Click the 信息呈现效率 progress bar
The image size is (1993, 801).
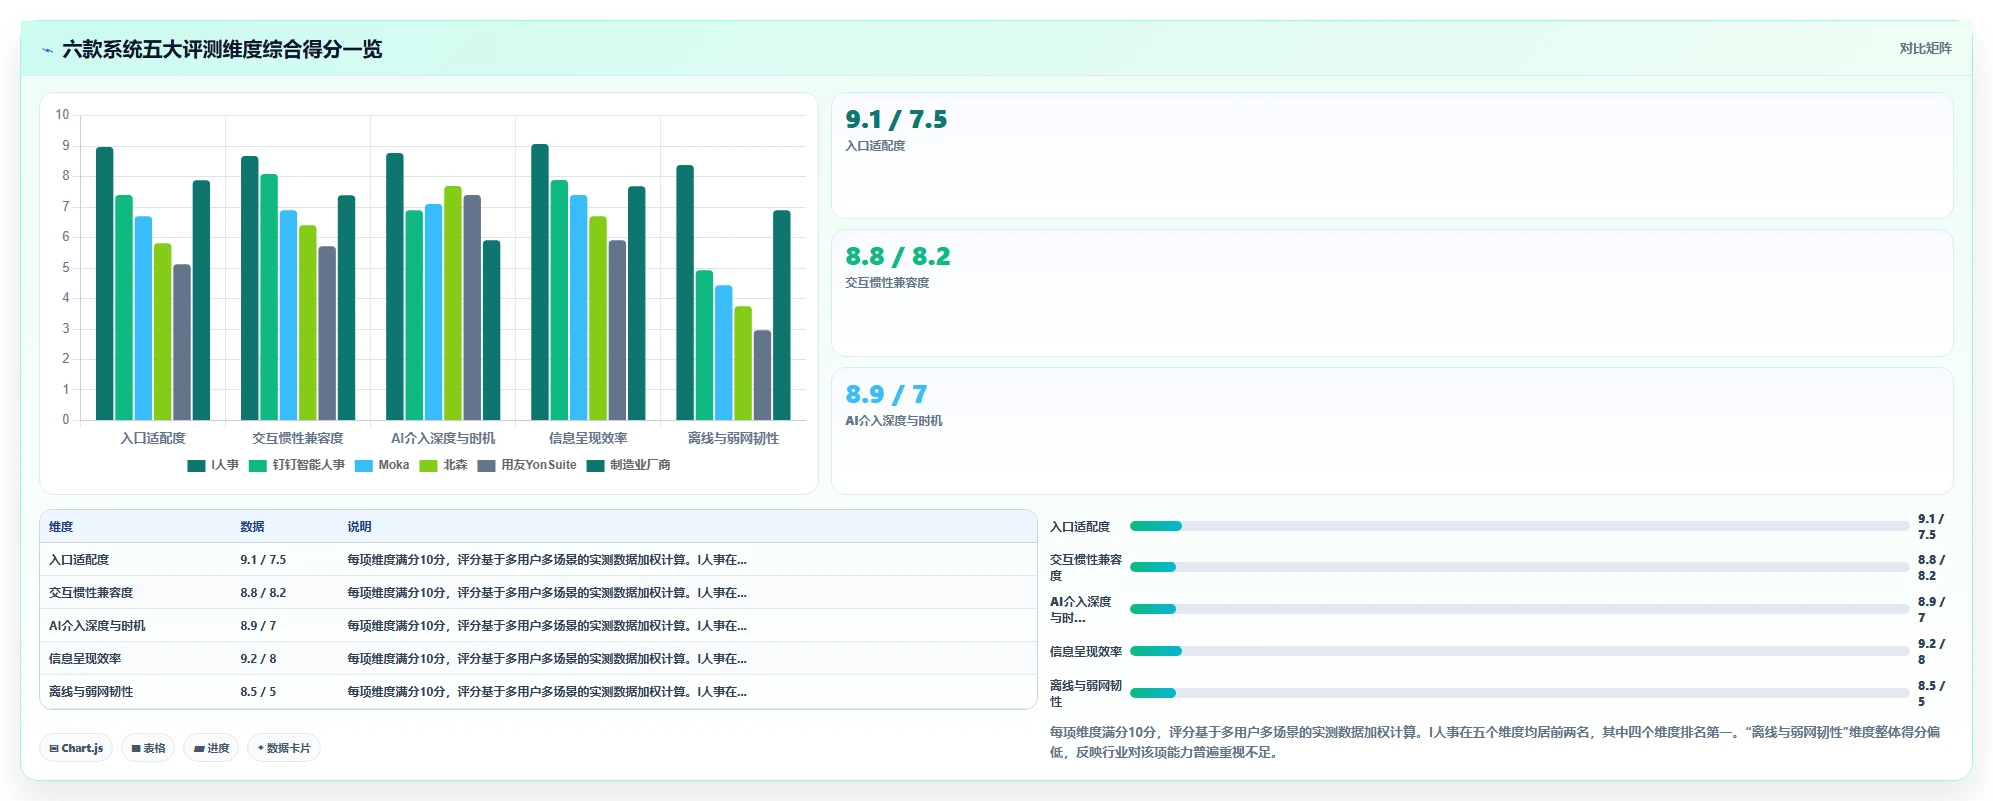pos(1519,651)
